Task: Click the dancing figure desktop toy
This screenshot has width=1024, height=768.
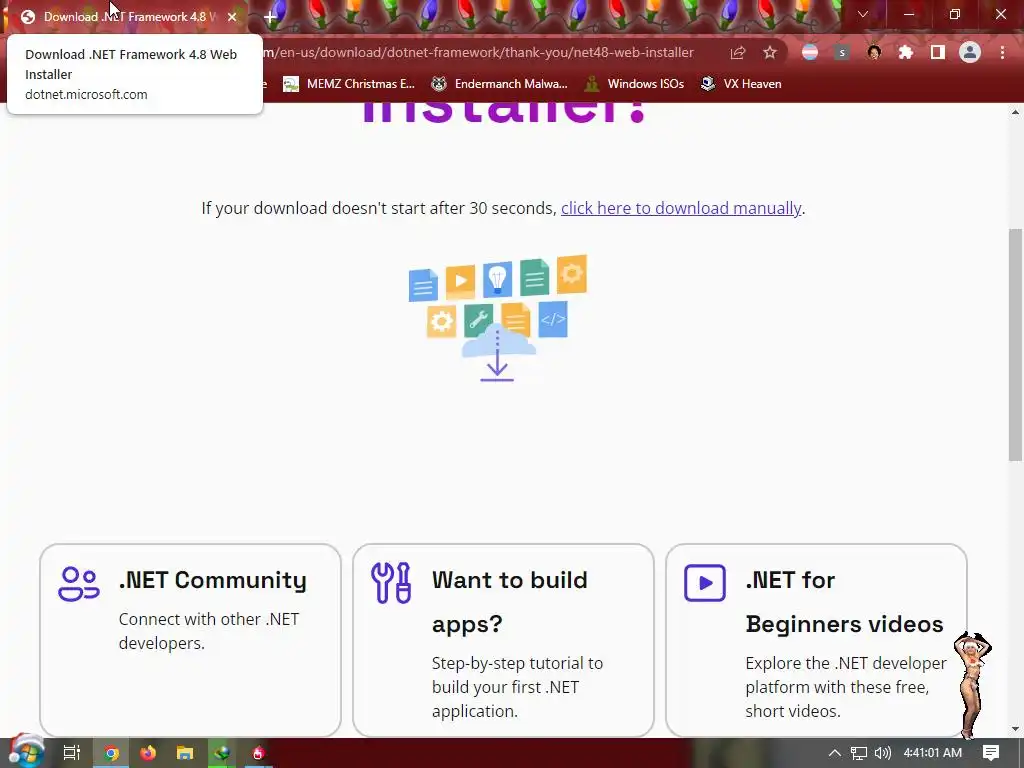Action: coord(972,684)
